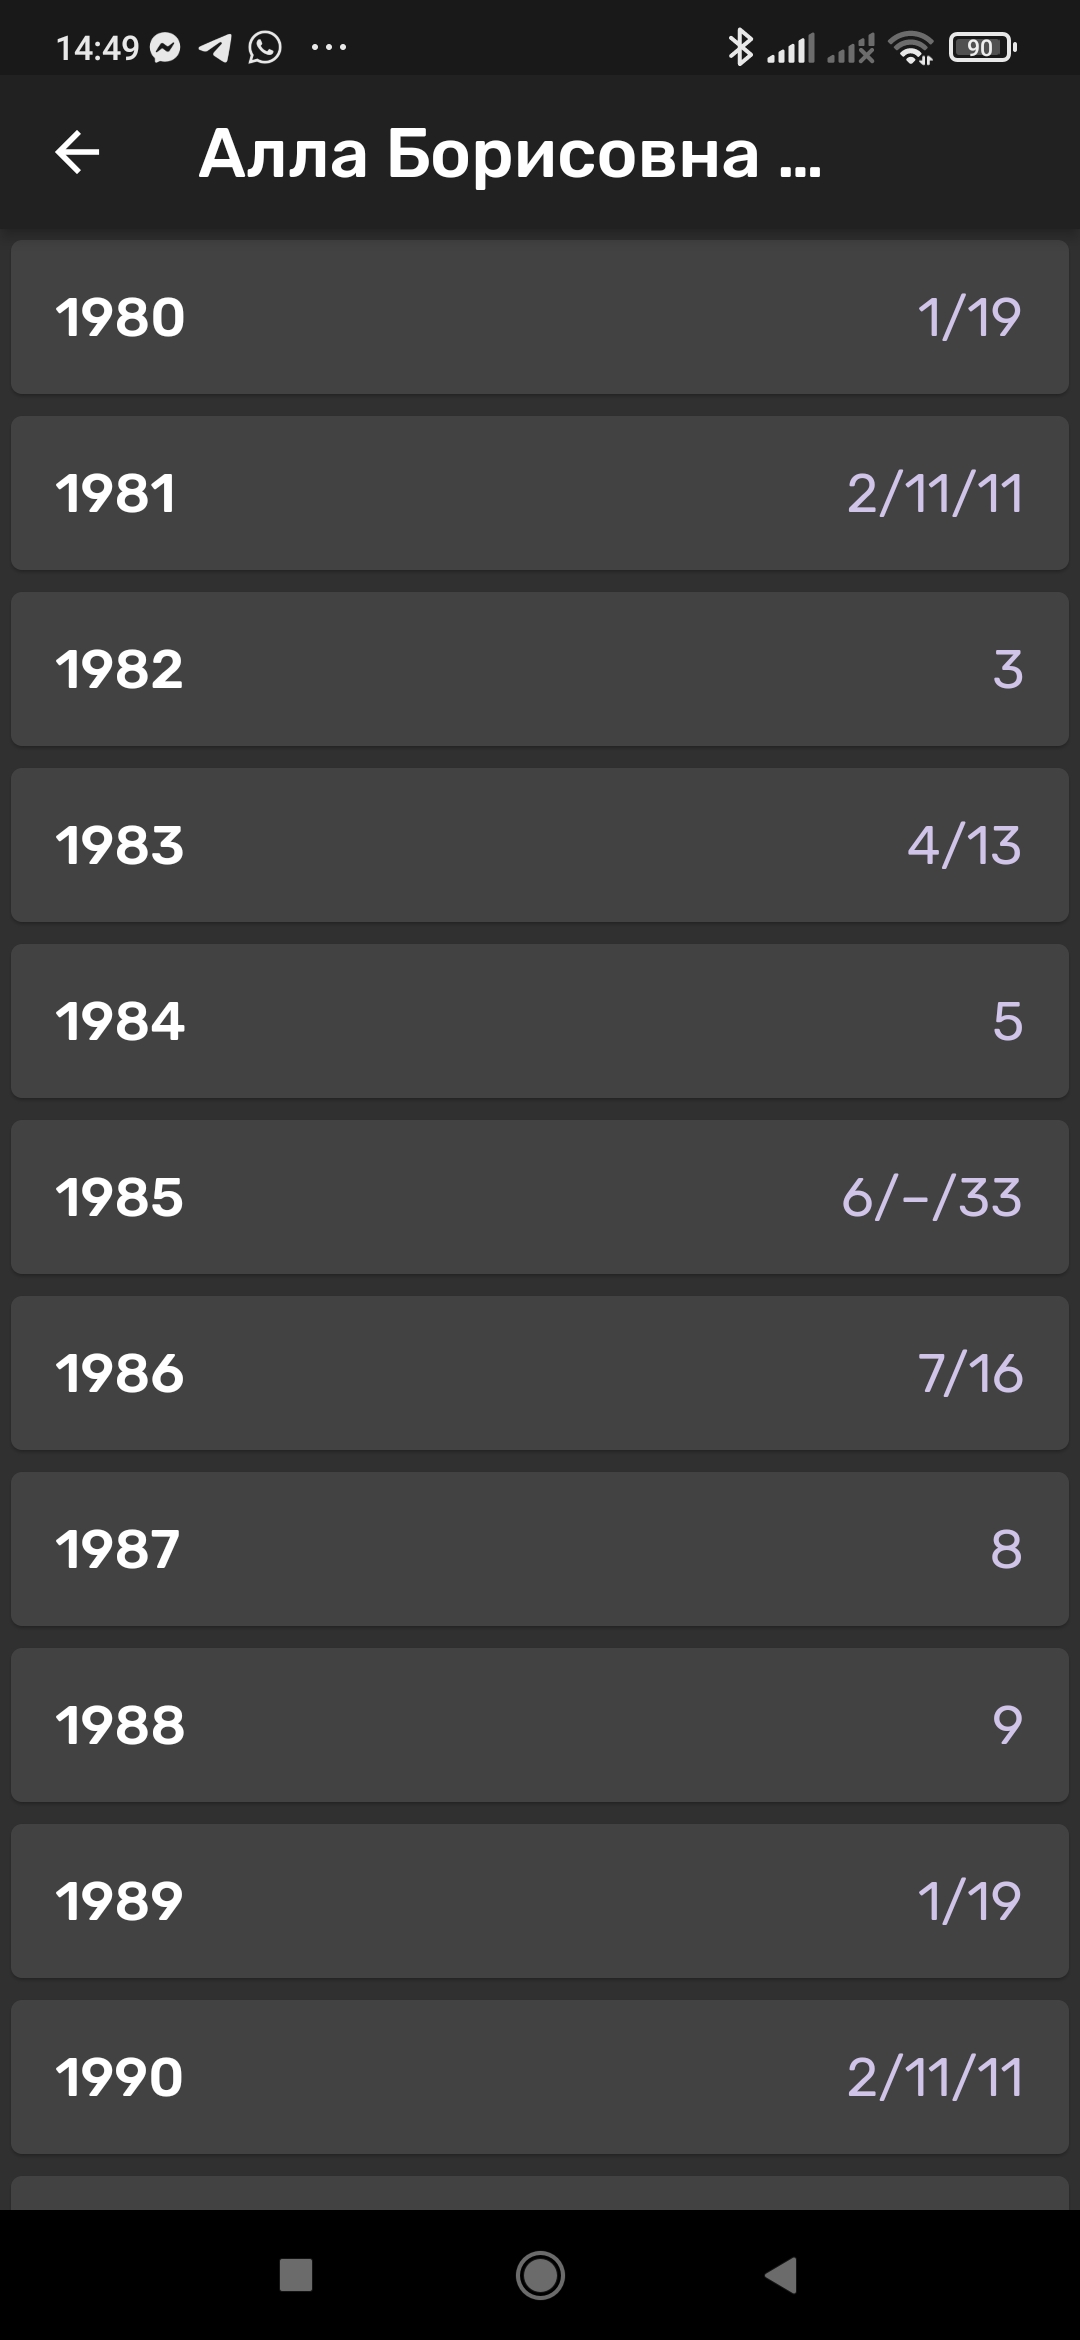Screen dimensions: 1080x2340
Task: Open the 1988 list item
Action: point(540,1725)
